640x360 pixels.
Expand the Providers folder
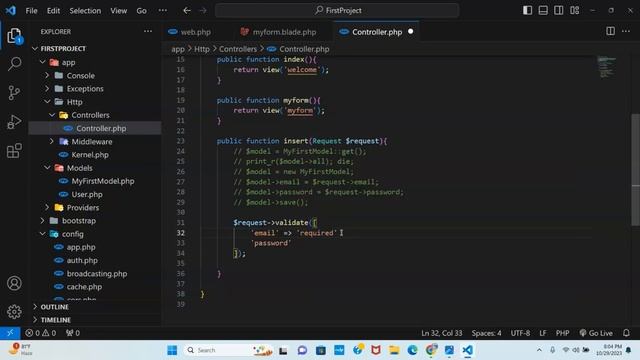coord(47,207)
